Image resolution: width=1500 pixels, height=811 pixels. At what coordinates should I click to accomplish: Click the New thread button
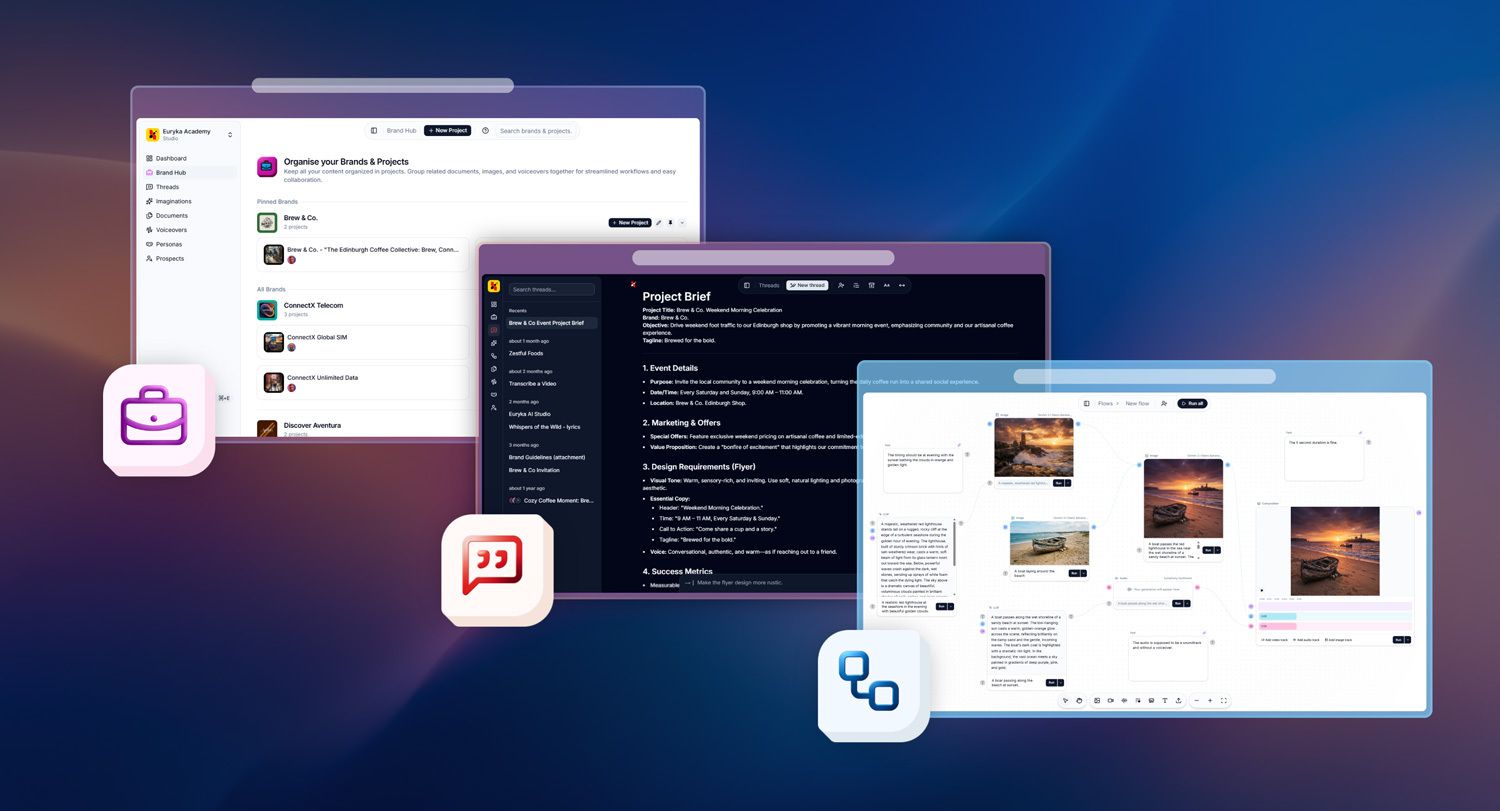(807, 285)
